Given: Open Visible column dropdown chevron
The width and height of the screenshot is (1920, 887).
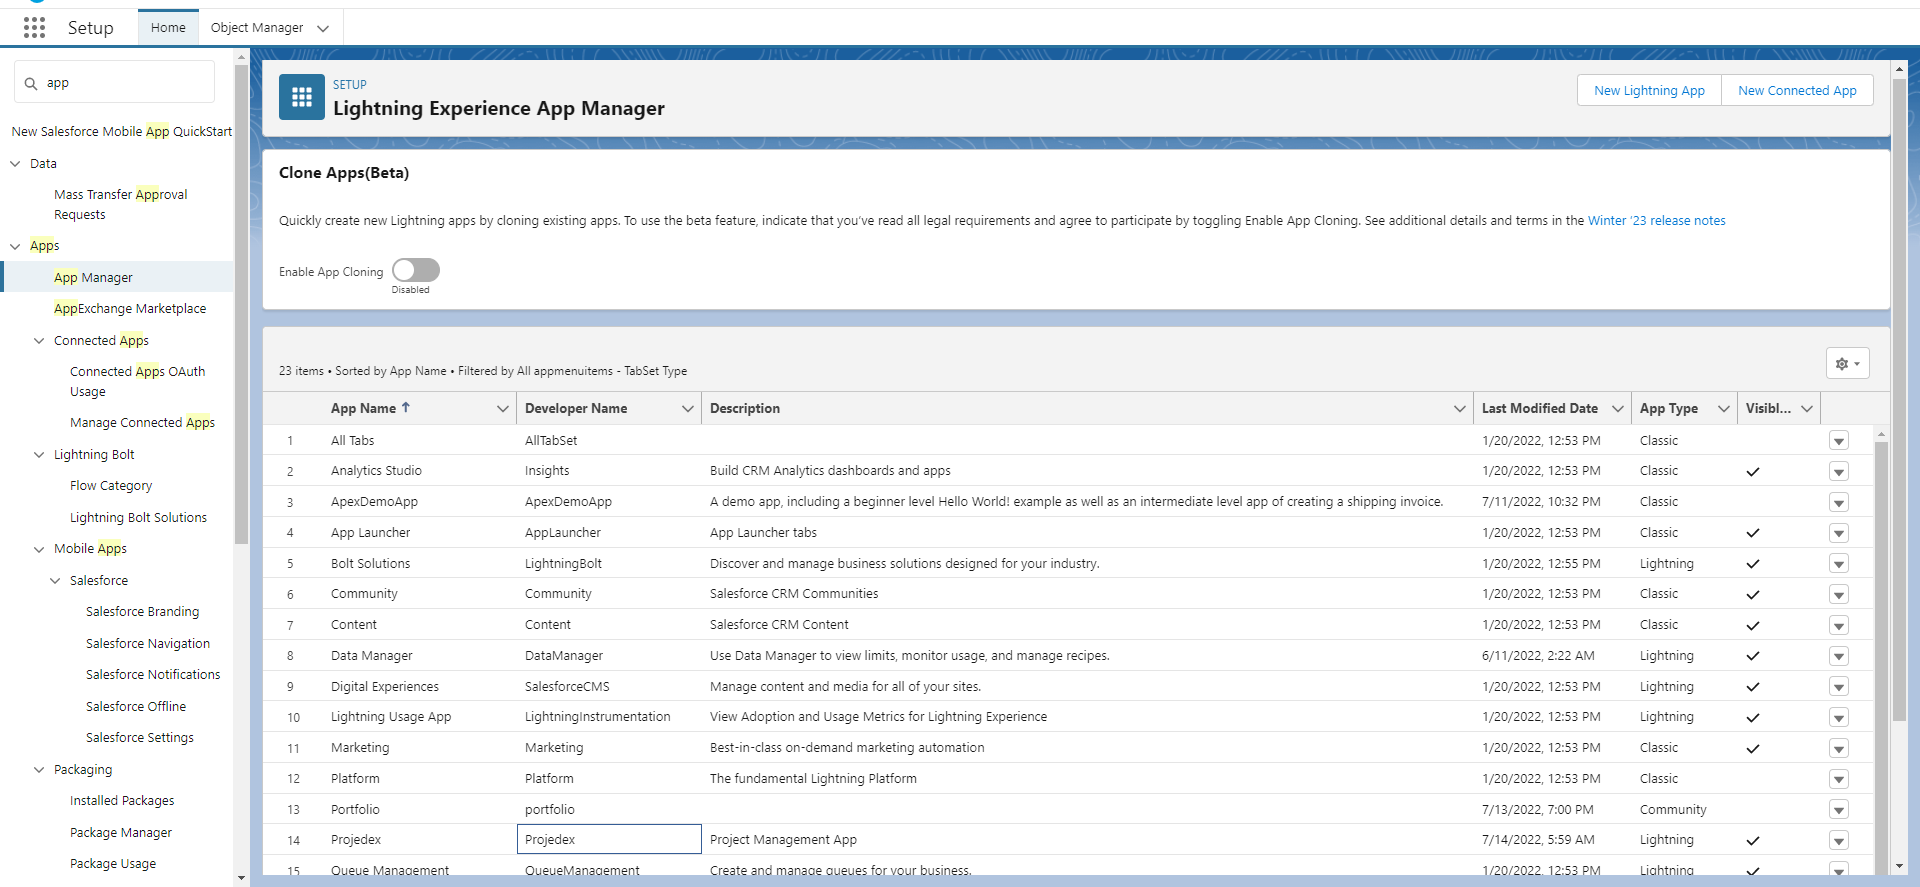Looking at the screenshot, I should [1807, 409].
